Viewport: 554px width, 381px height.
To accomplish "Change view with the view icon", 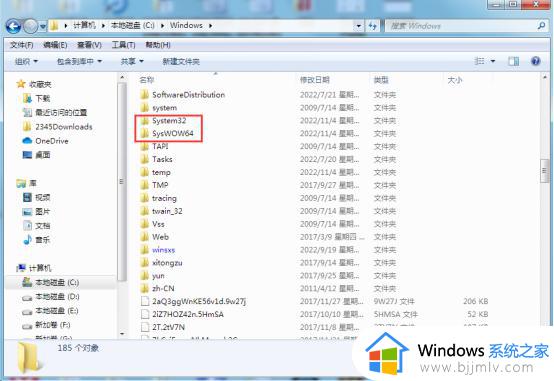I will point(479,61).
